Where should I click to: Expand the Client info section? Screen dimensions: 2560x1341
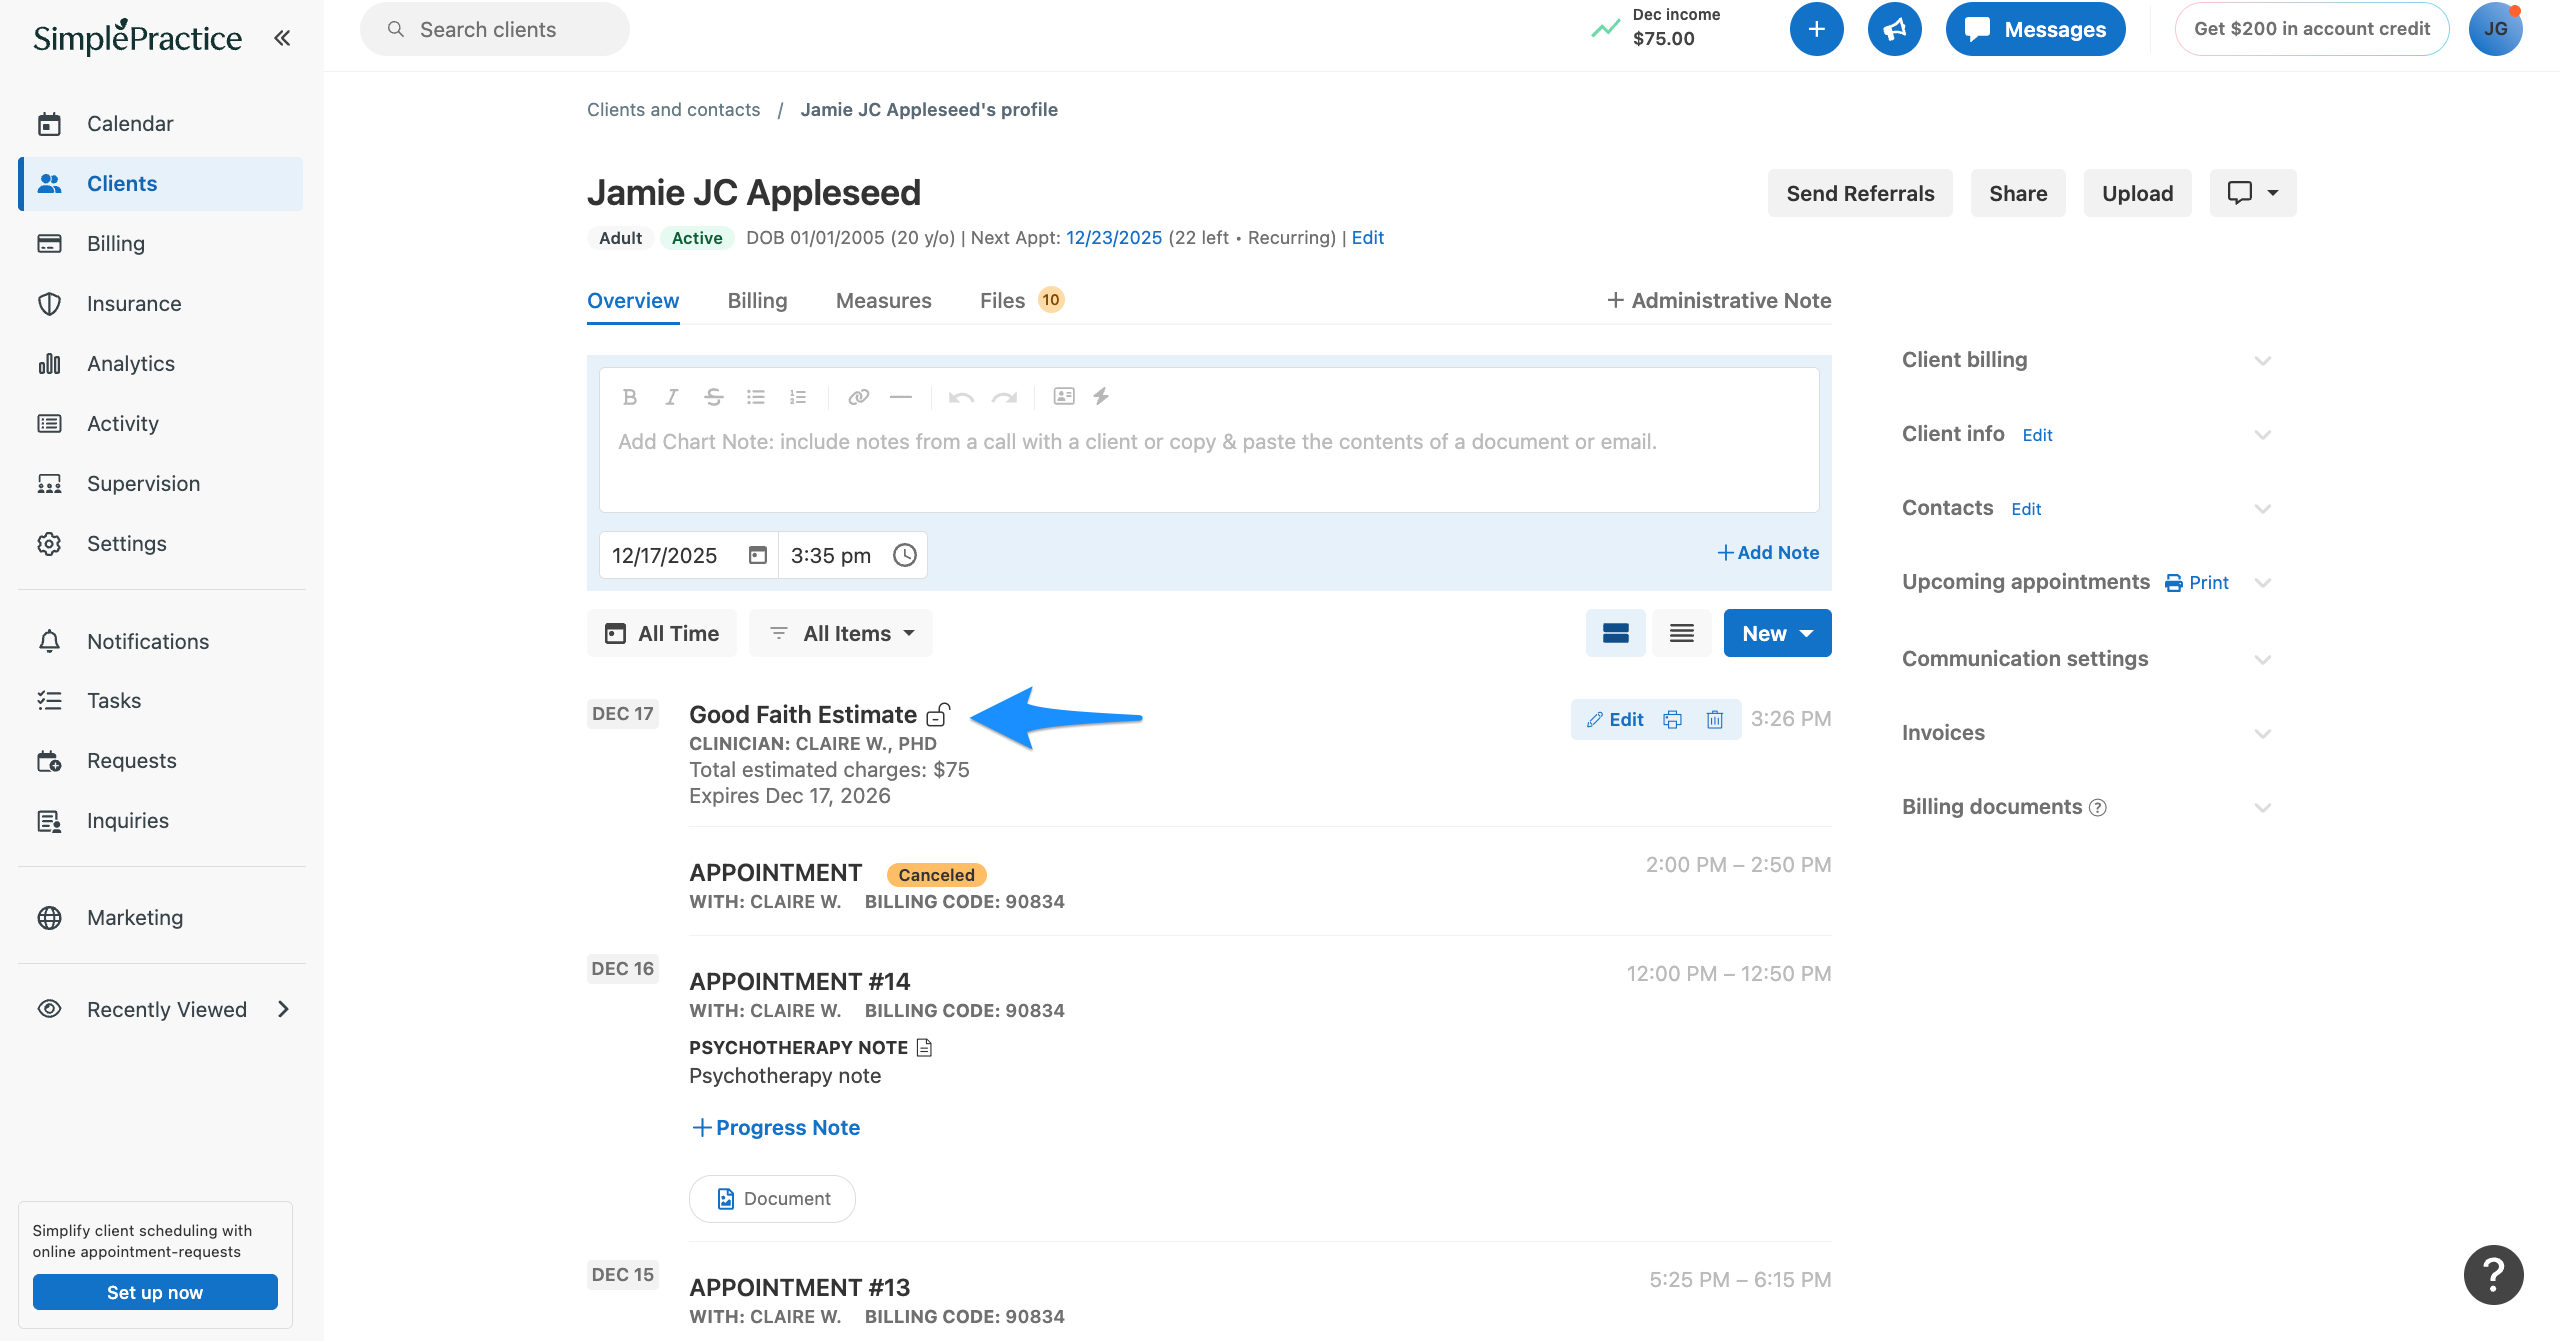pyautogui.click(x=2262, y=434)
